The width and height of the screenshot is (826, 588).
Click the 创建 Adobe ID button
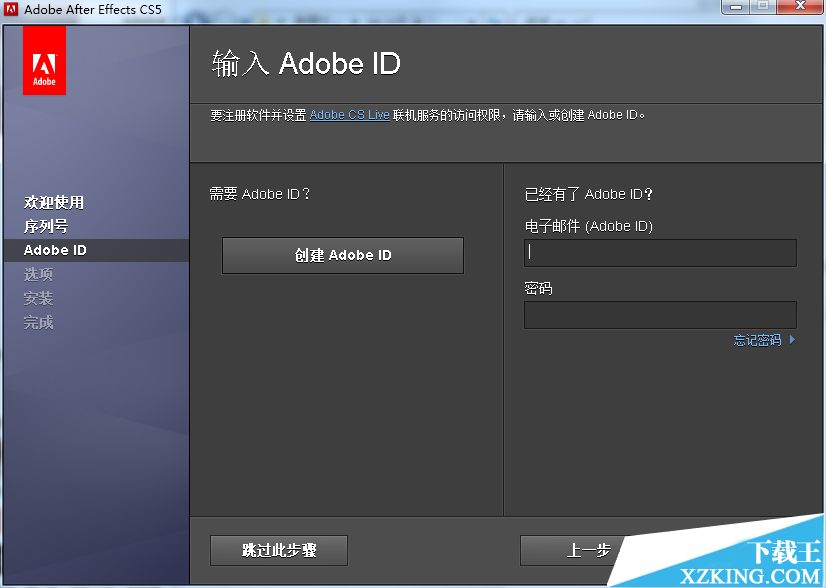pyautogui.click(x=343, y=256)
